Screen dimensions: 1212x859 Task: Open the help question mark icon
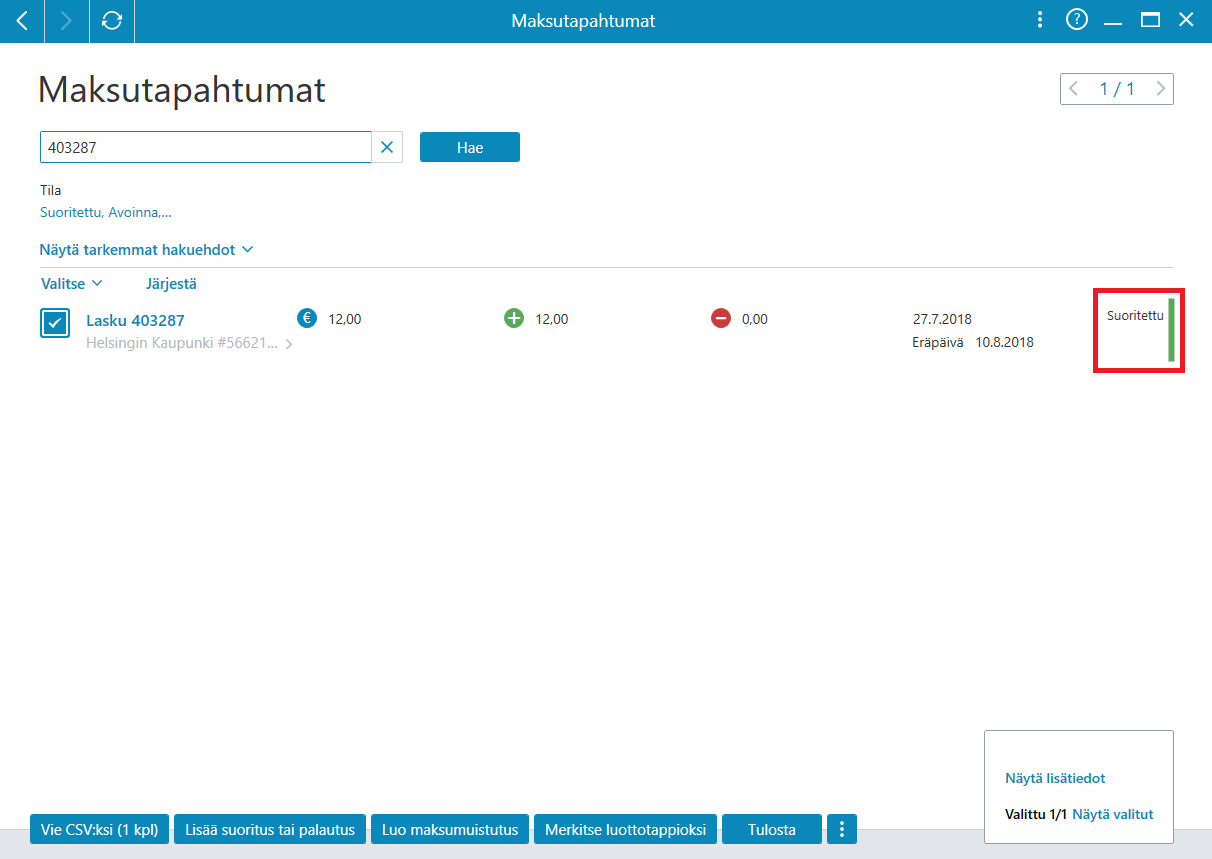click(1077, 19)
